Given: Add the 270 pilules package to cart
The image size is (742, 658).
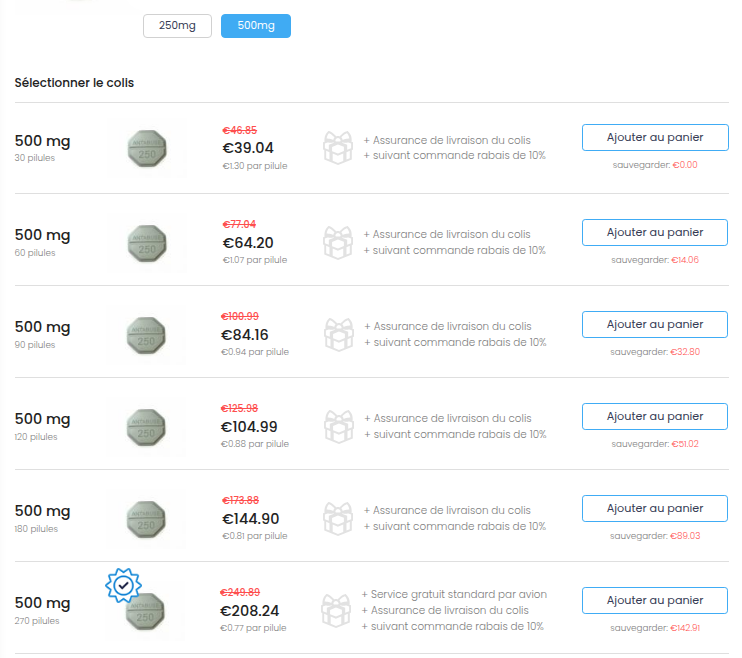Looking at the screenshot, I should click(x=655, y=600).
